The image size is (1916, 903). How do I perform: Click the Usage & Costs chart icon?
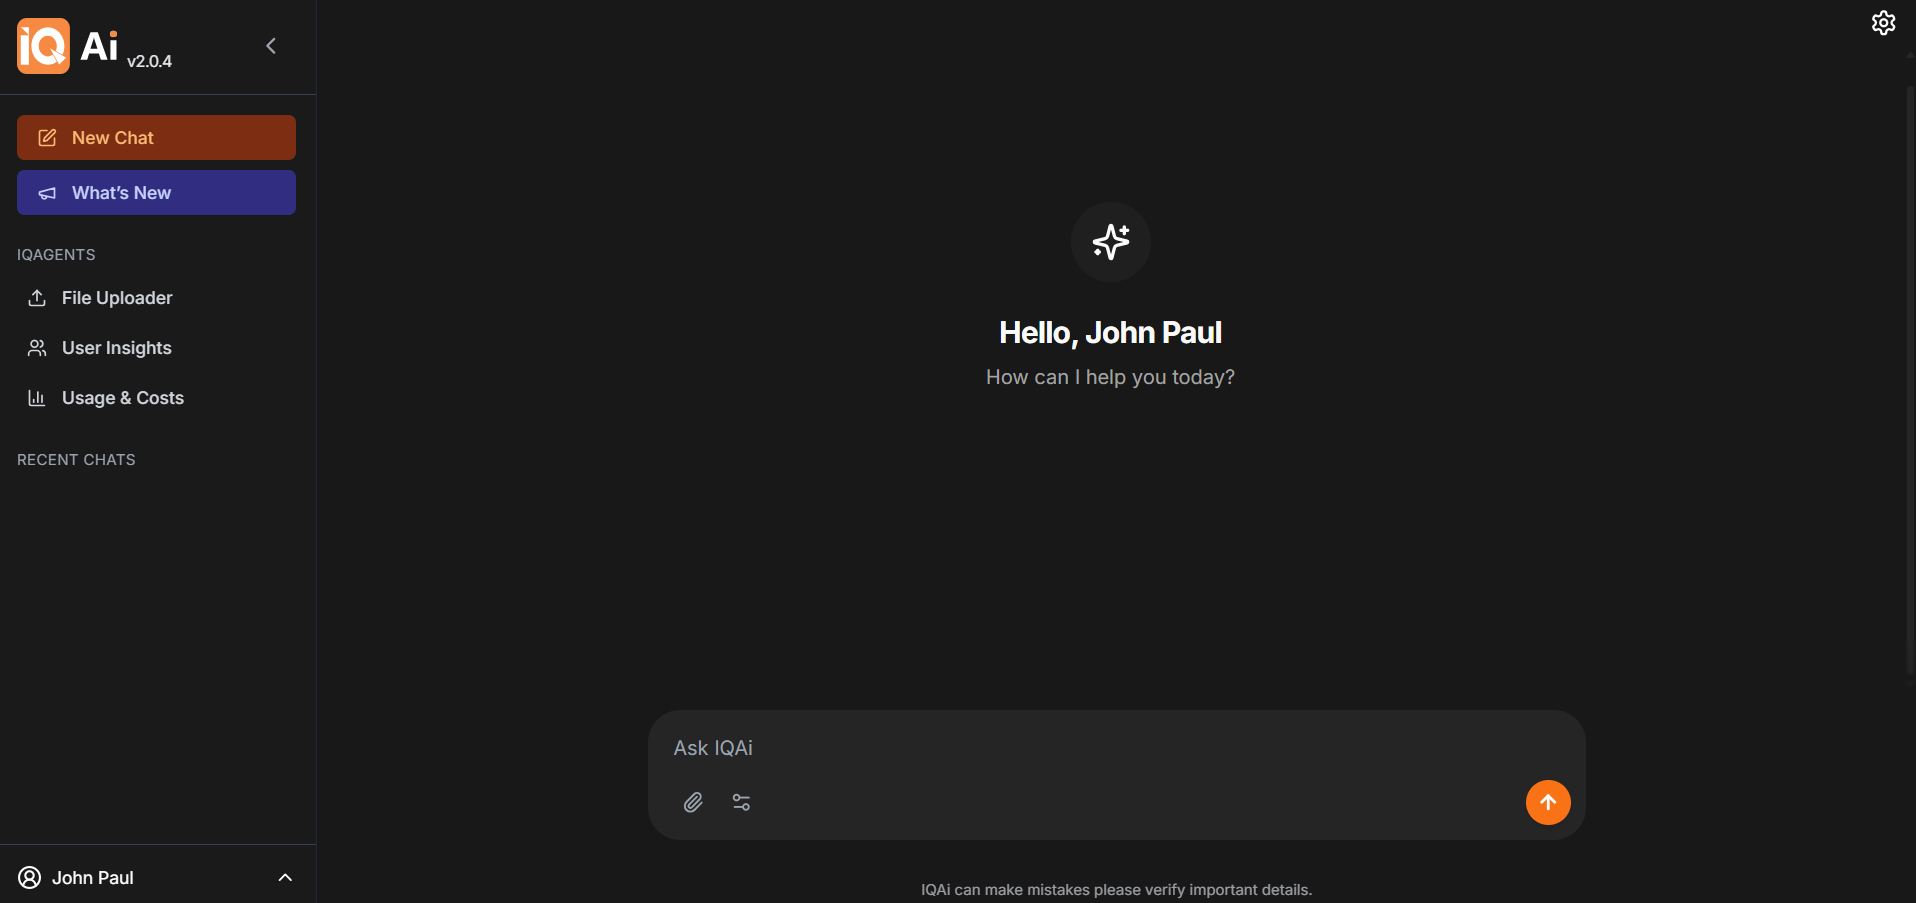click(37, 398)
